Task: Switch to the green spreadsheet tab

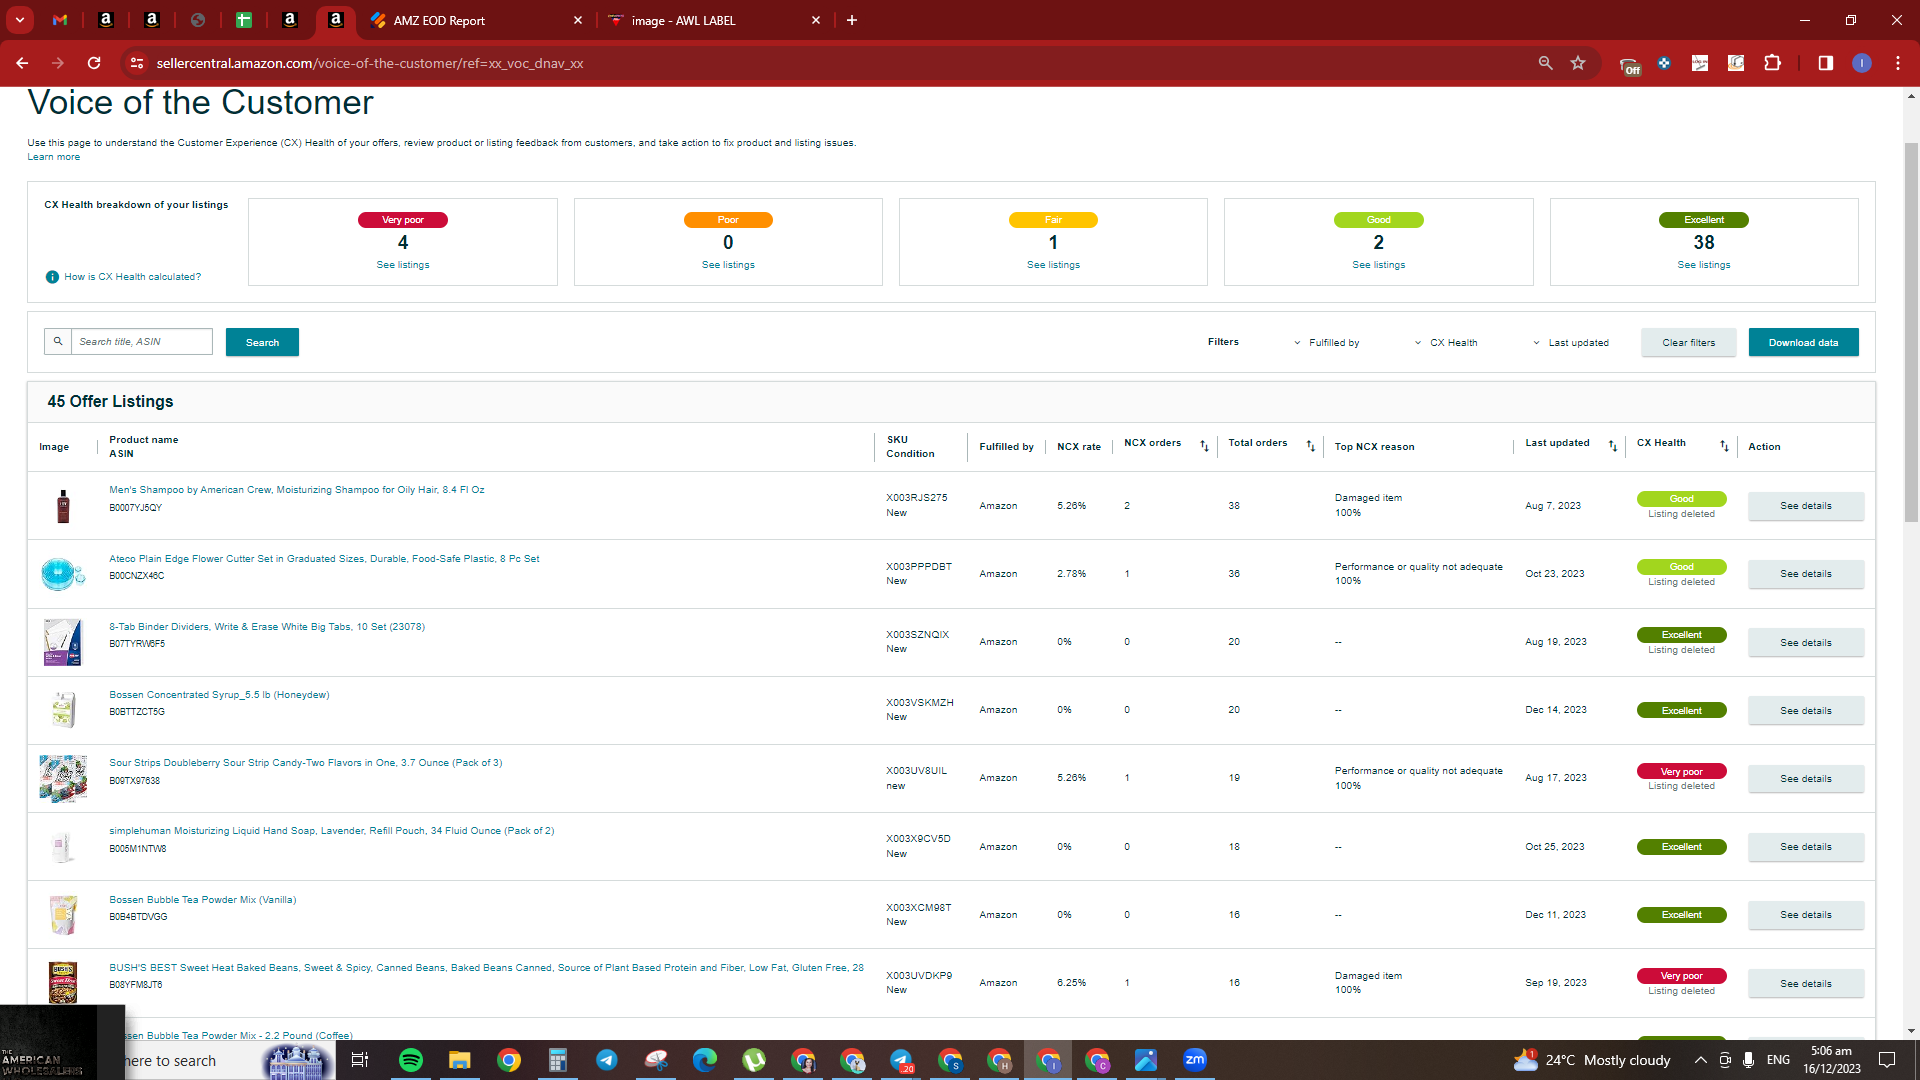Action: [x=244, y=20]
